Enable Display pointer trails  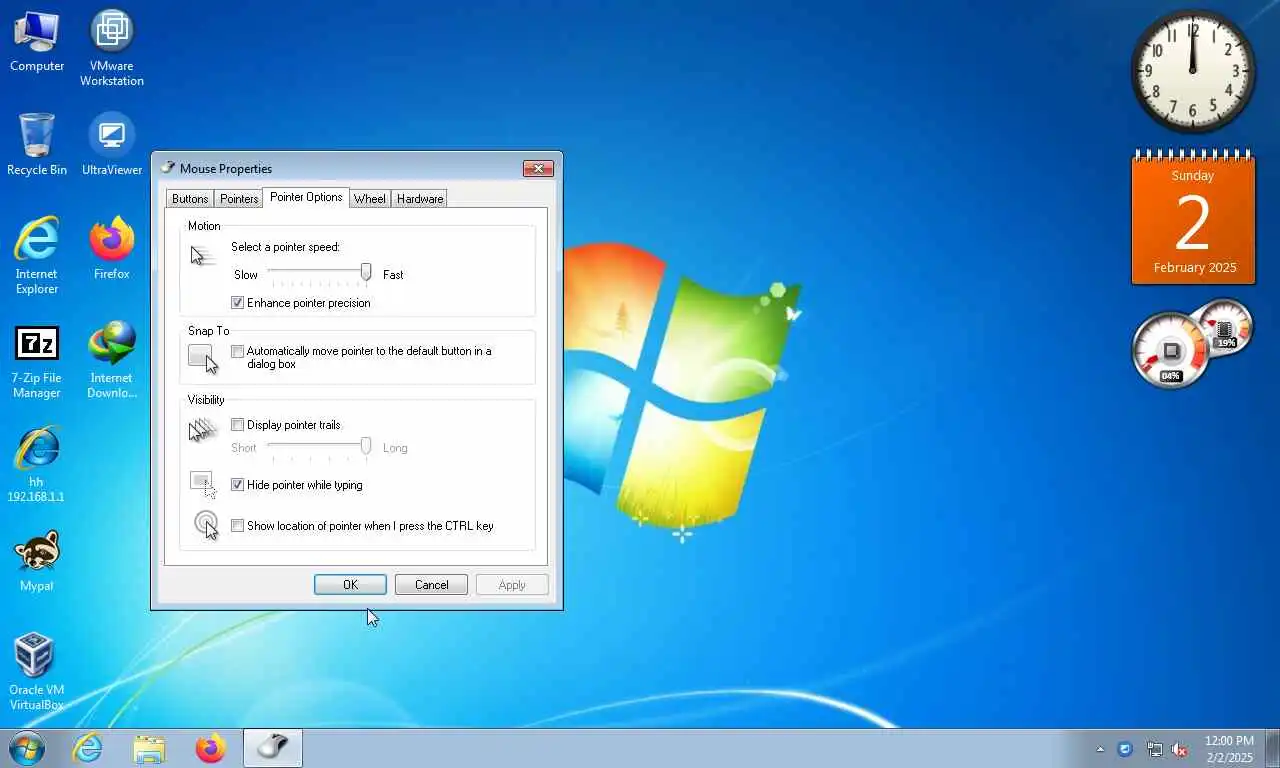pos(238,425)
